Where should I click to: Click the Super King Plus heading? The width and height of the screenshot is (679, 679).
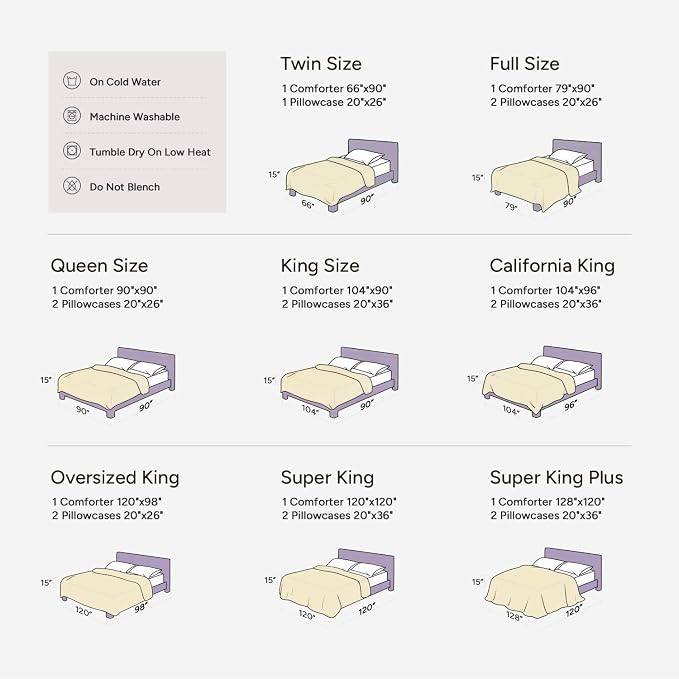556,478
